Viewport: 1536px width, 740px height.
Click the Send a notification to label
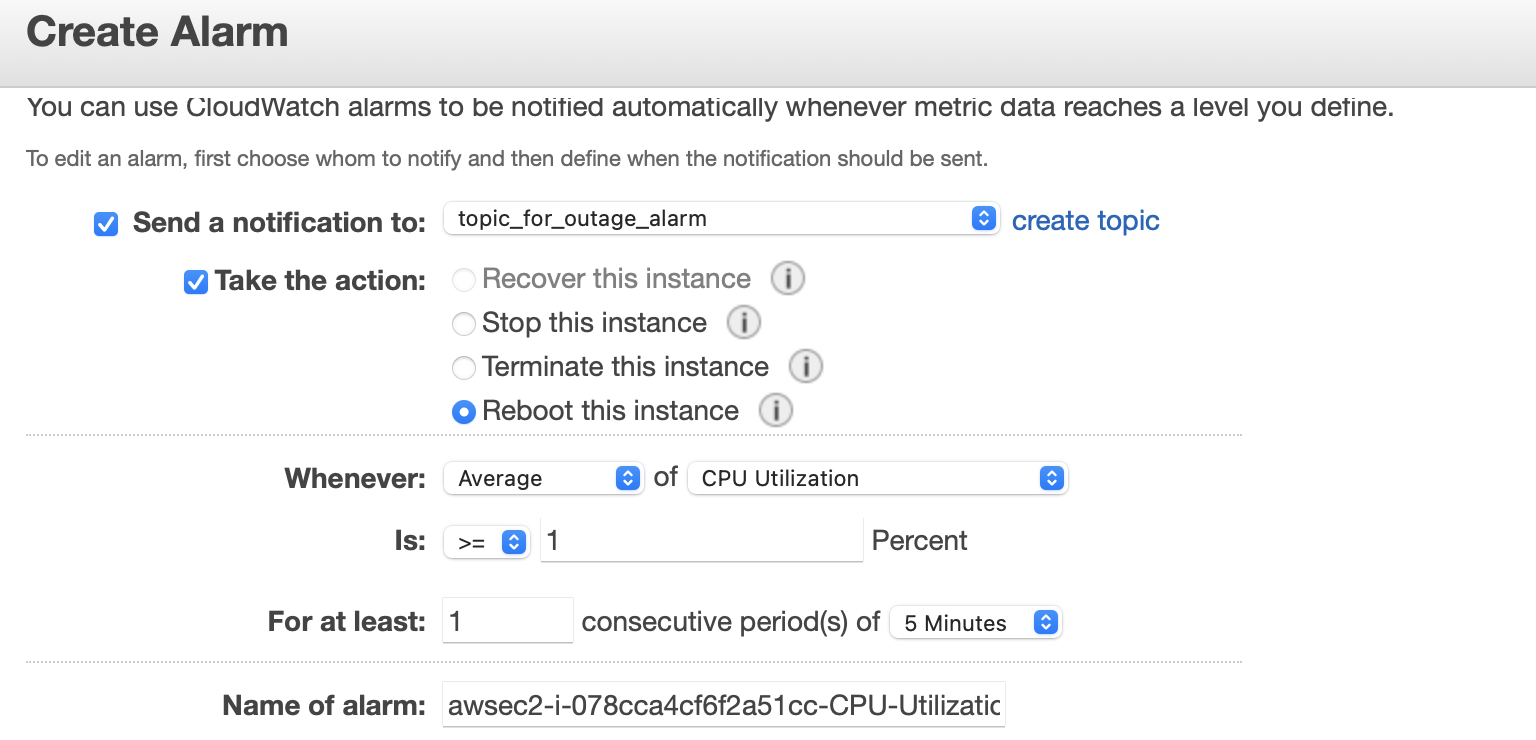pyautogui.click(x=280, y=223)
